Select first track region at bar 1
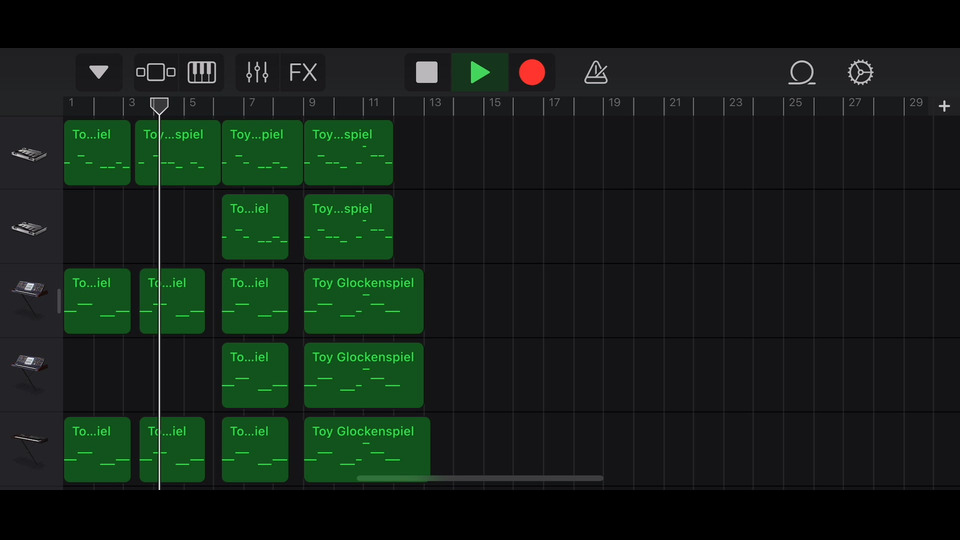Screen dimensions: 960x540 pyautogui.click(x=97, y=152)
